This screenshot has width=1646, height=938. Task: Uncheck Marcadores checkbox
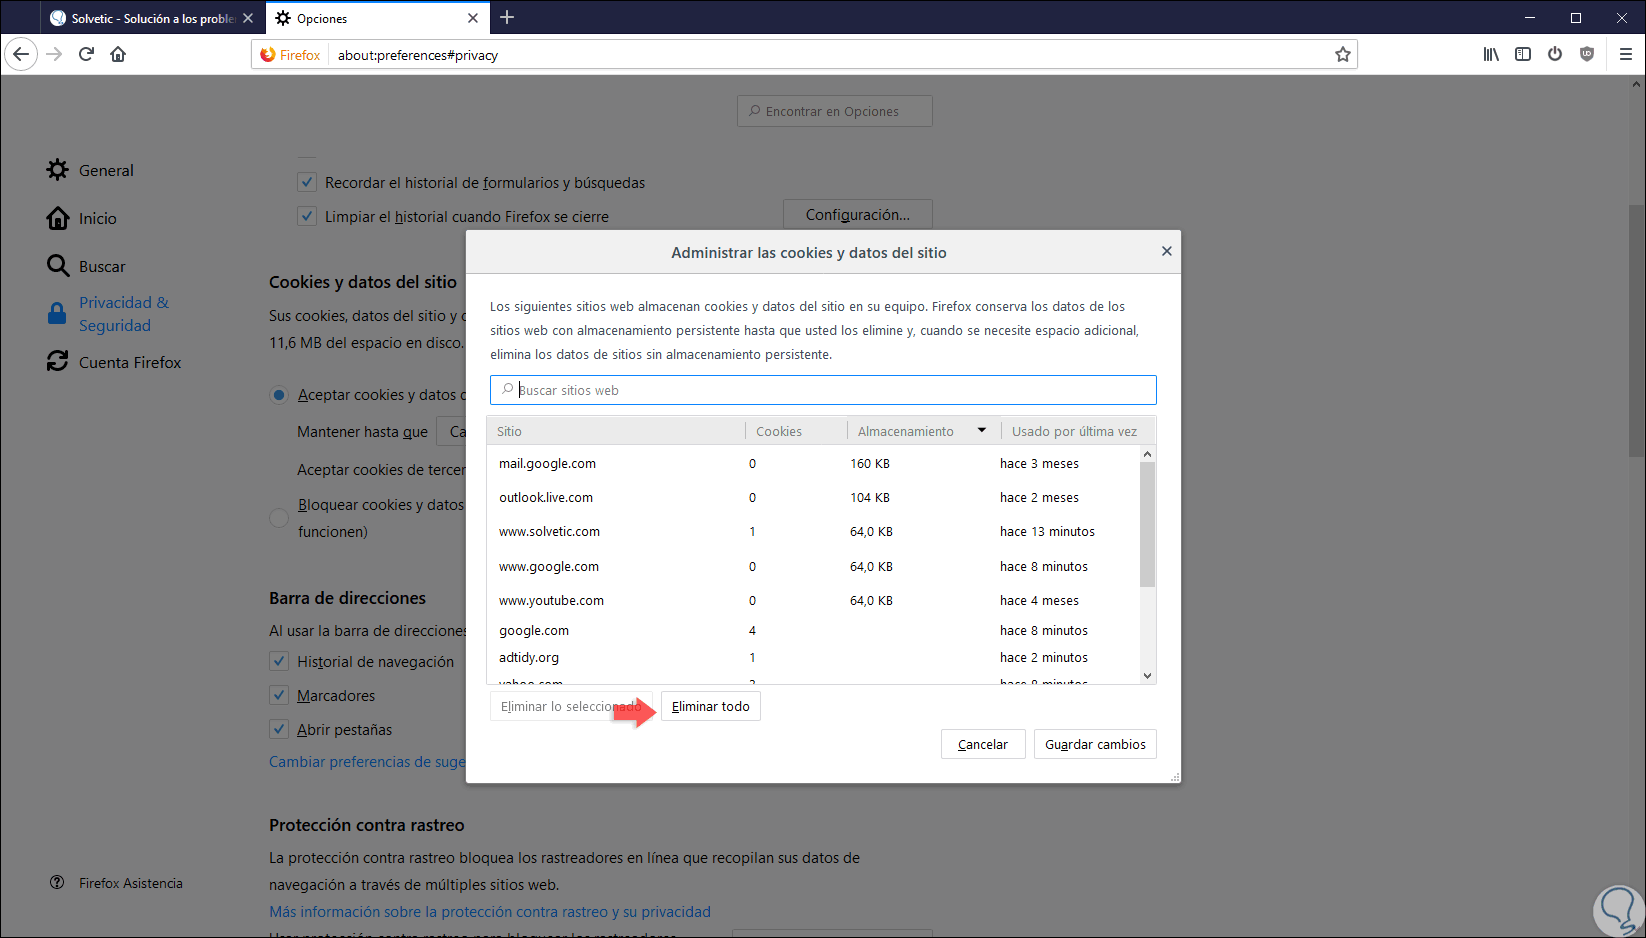coord(279,695)
